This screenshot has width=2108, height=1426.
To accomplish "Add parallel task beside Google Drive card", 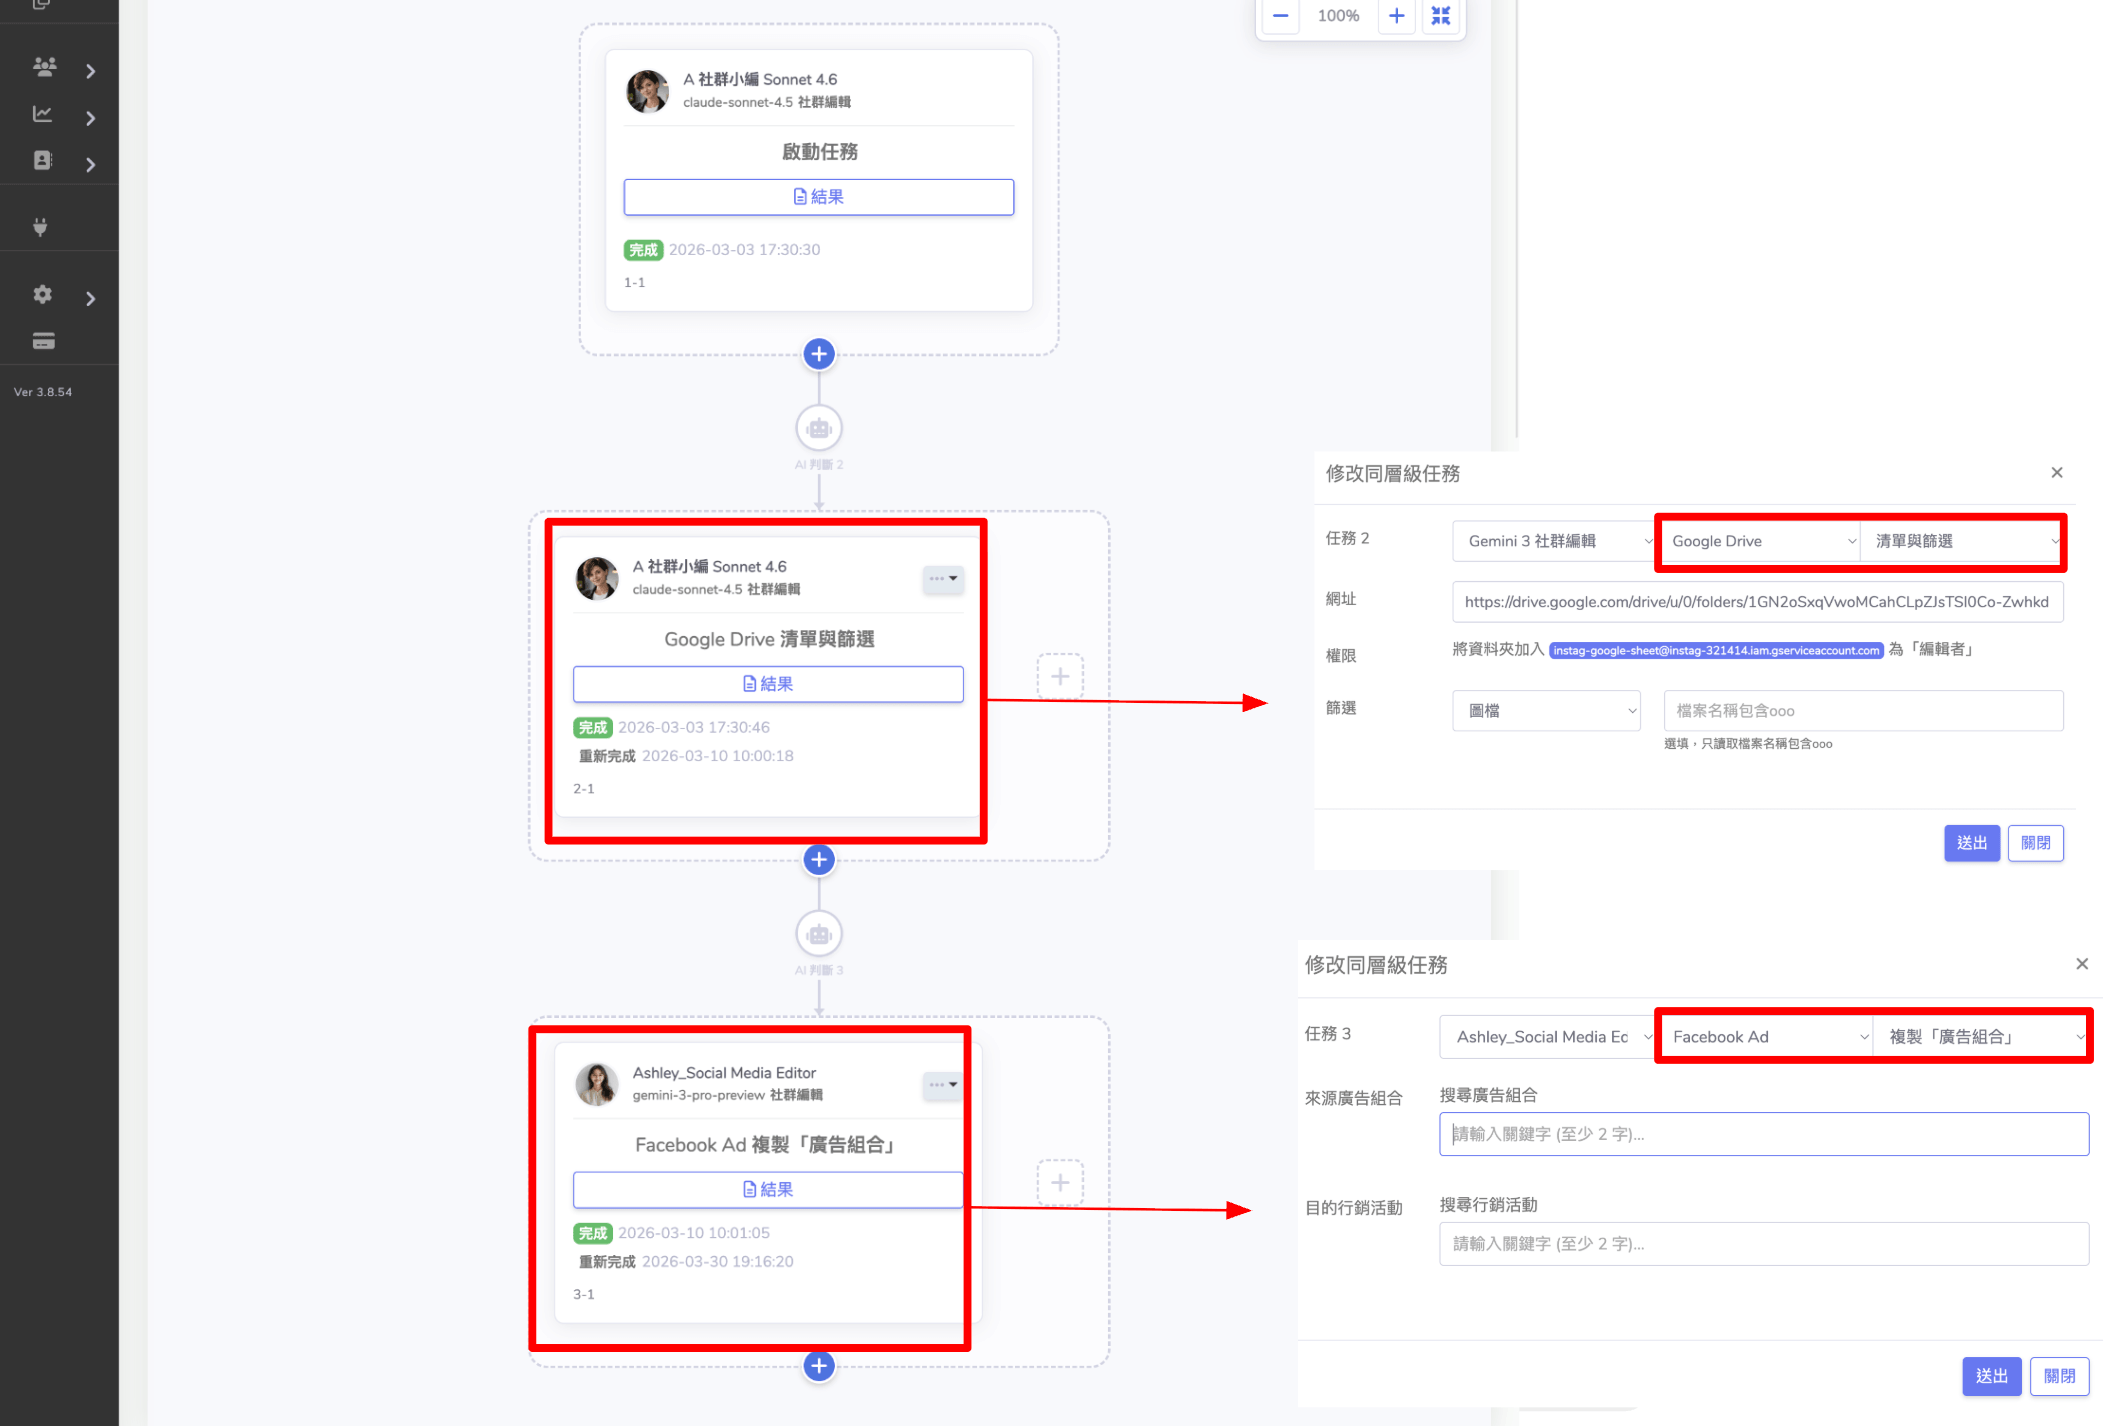I will coord(1059,677).
